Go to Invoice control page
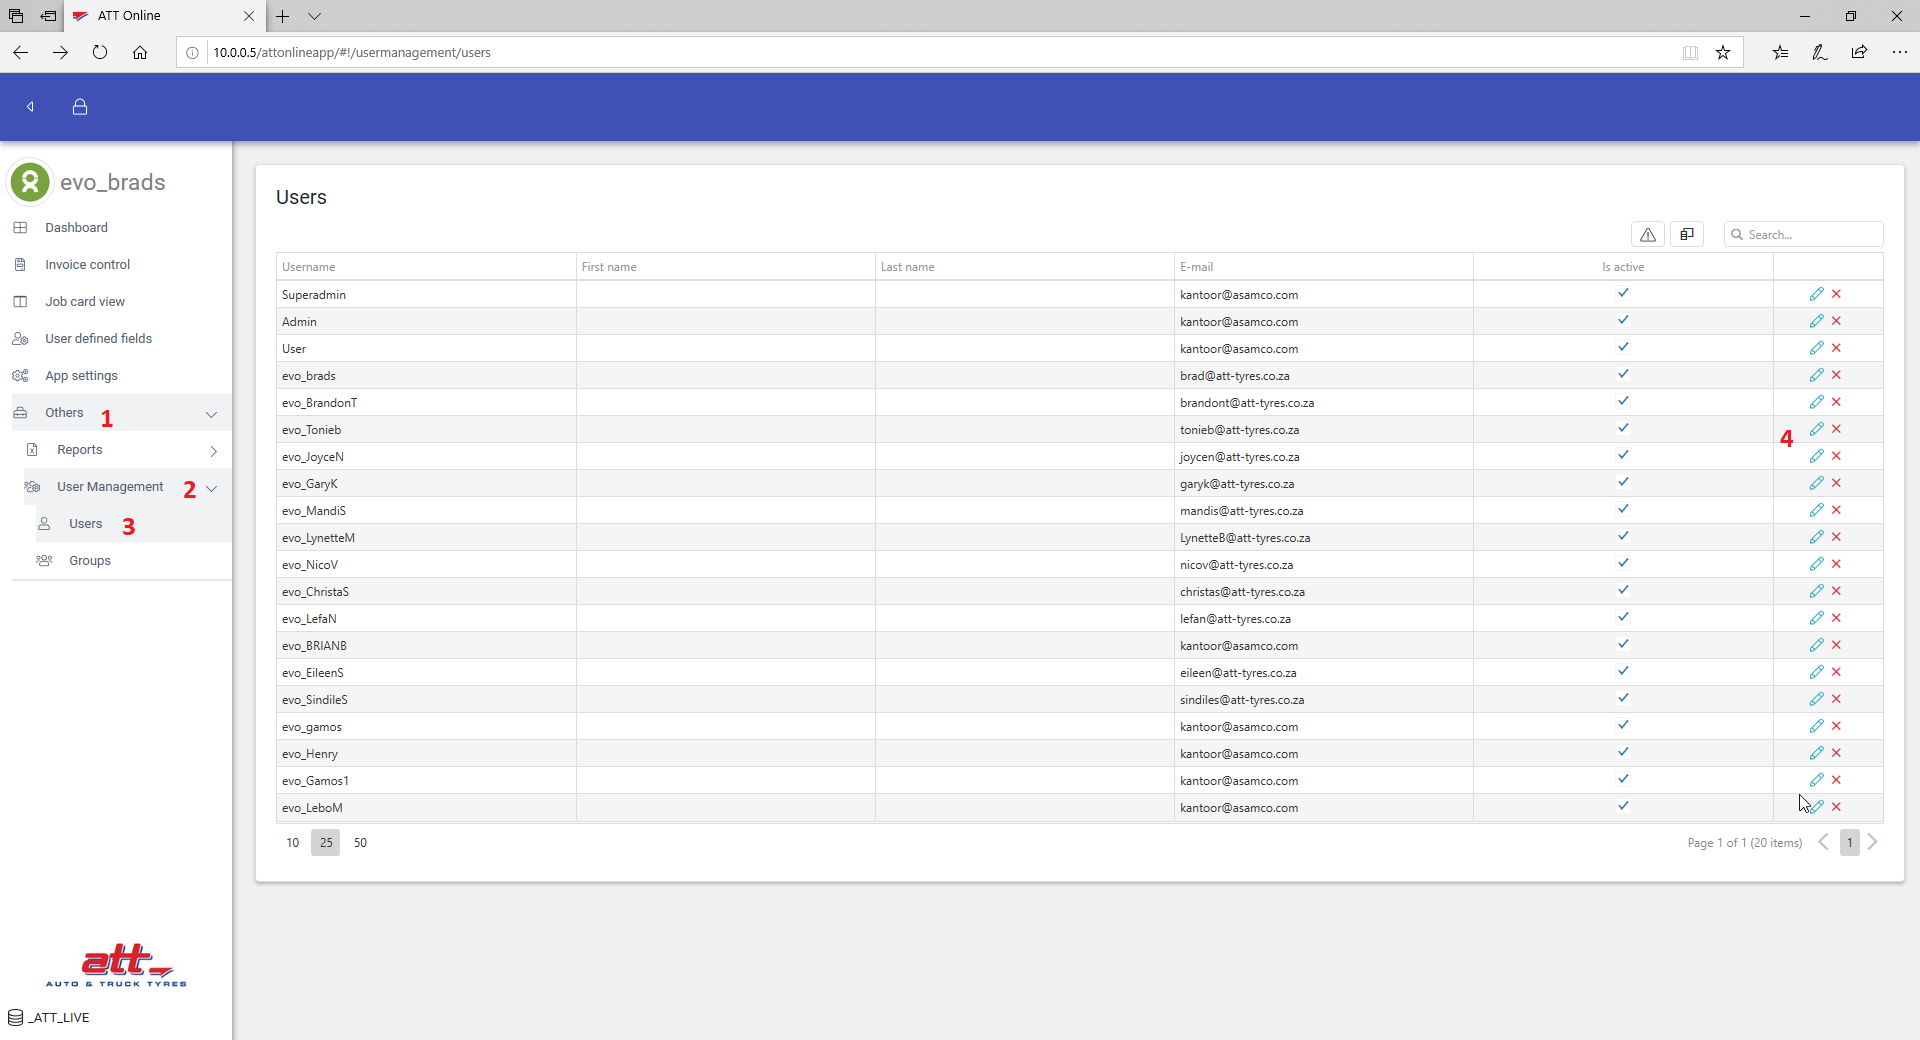1920x1040 pixels. click(x=87, y=265)
